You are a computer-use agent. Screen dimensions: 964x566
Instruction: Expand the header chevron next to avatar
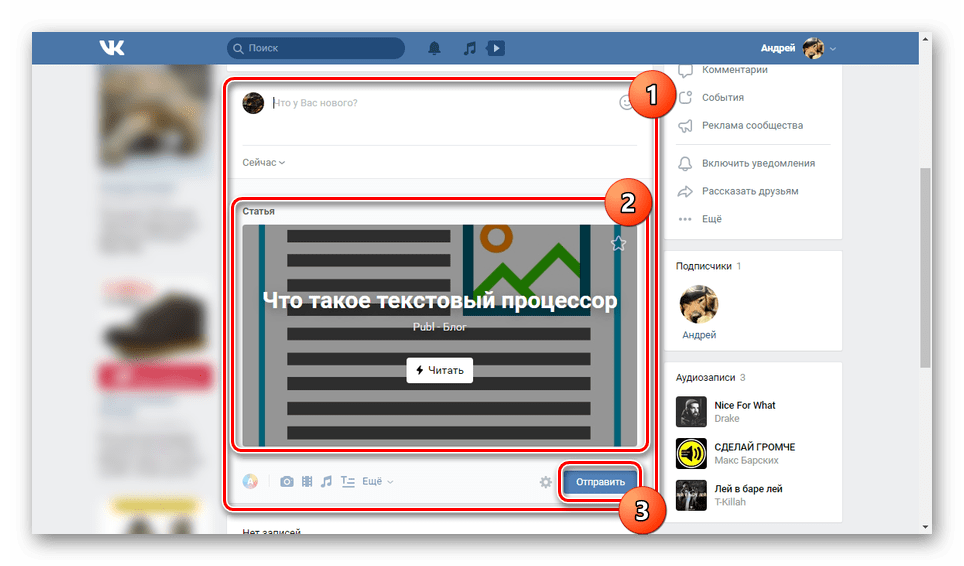[x=832, y=49]
